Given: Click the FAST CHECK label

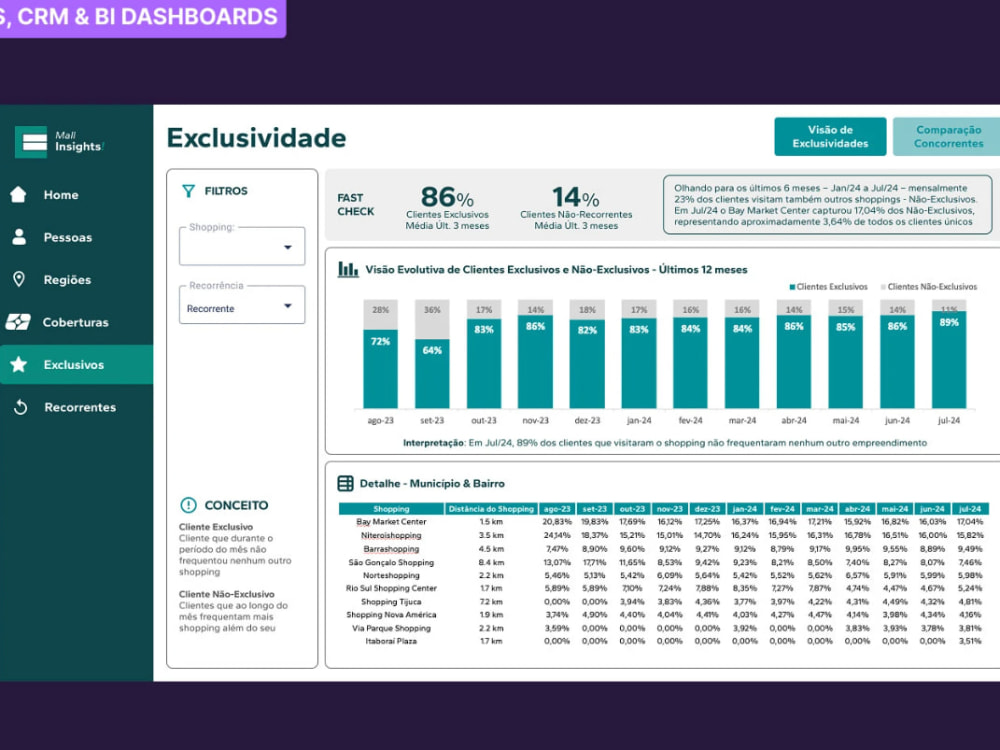Looking at the screenshot, I should pos(355,205).
